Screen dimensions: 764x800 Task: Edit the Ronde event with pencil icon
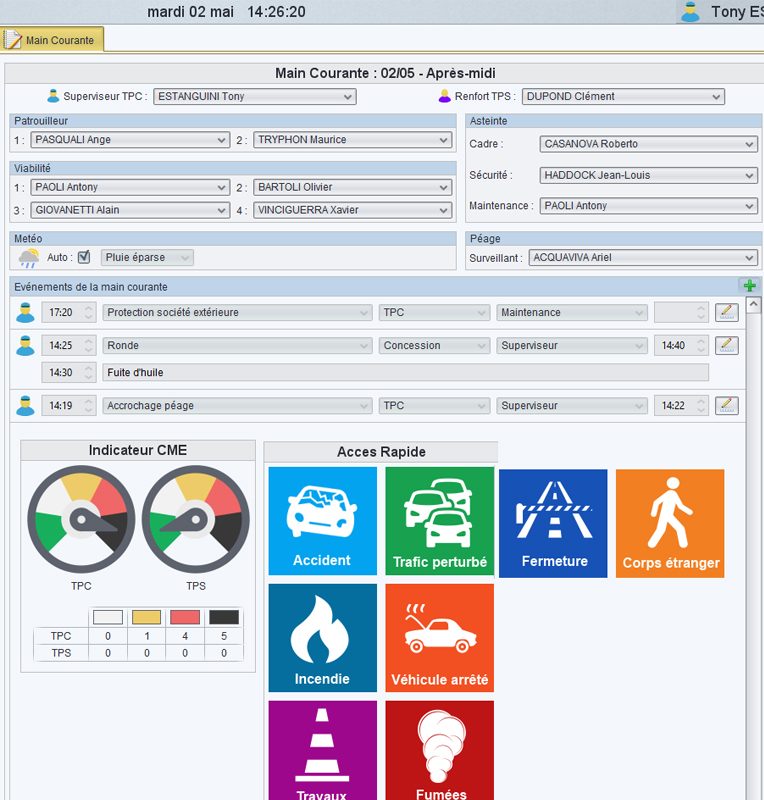(x=727, y=346)
